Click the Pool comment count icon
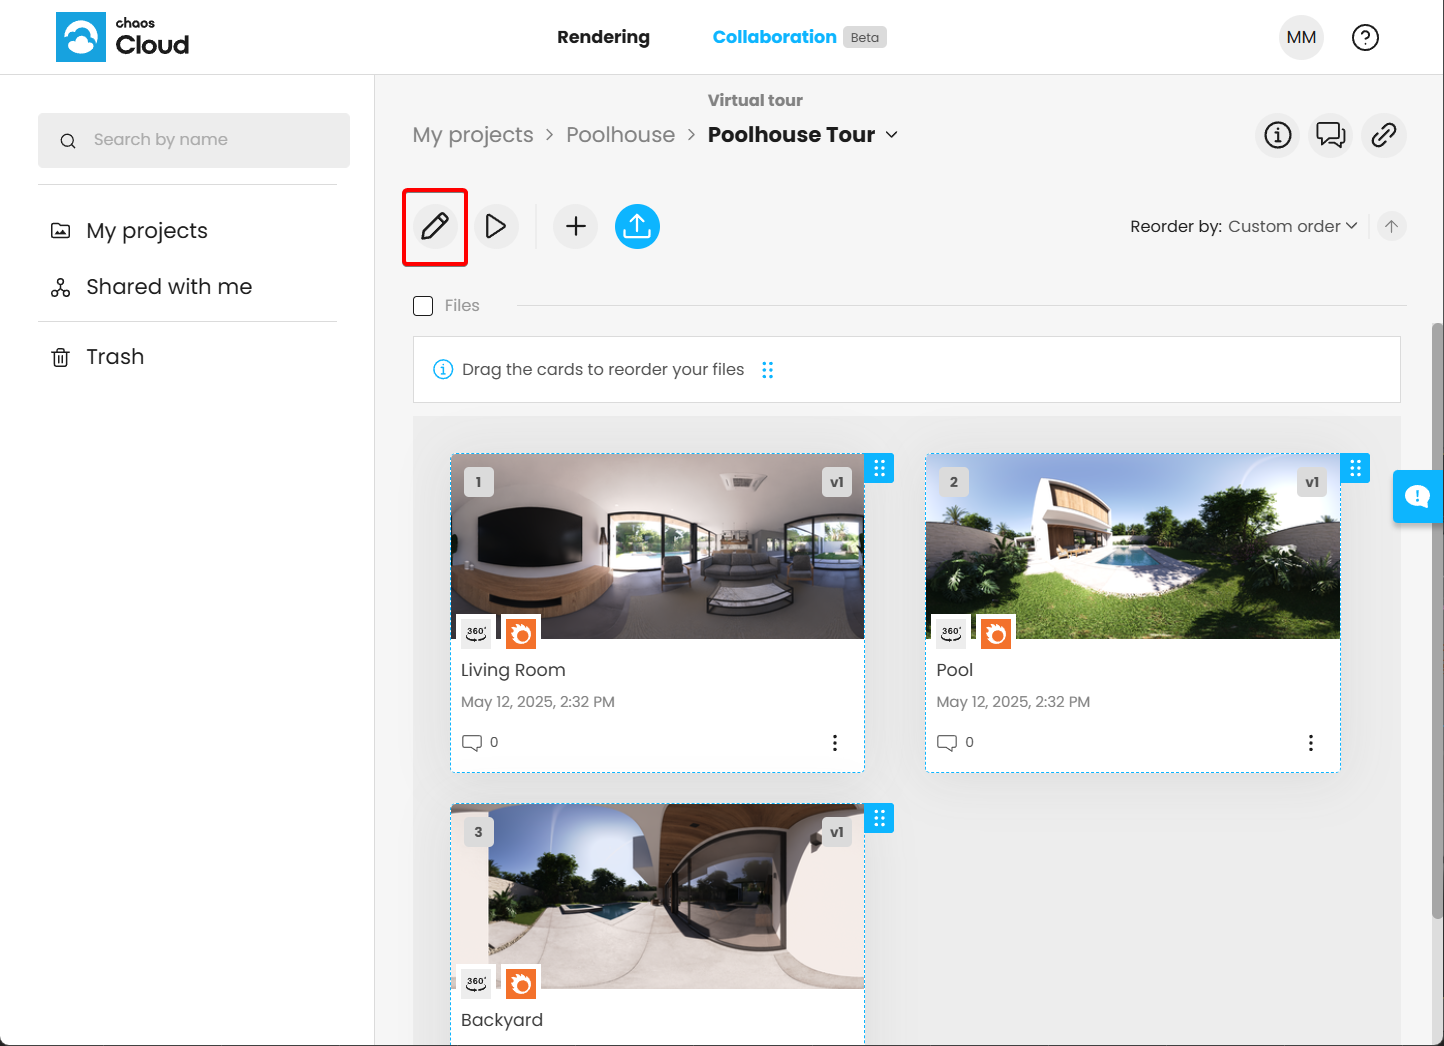This screenshot has width=1444, height=1046. 947,743
